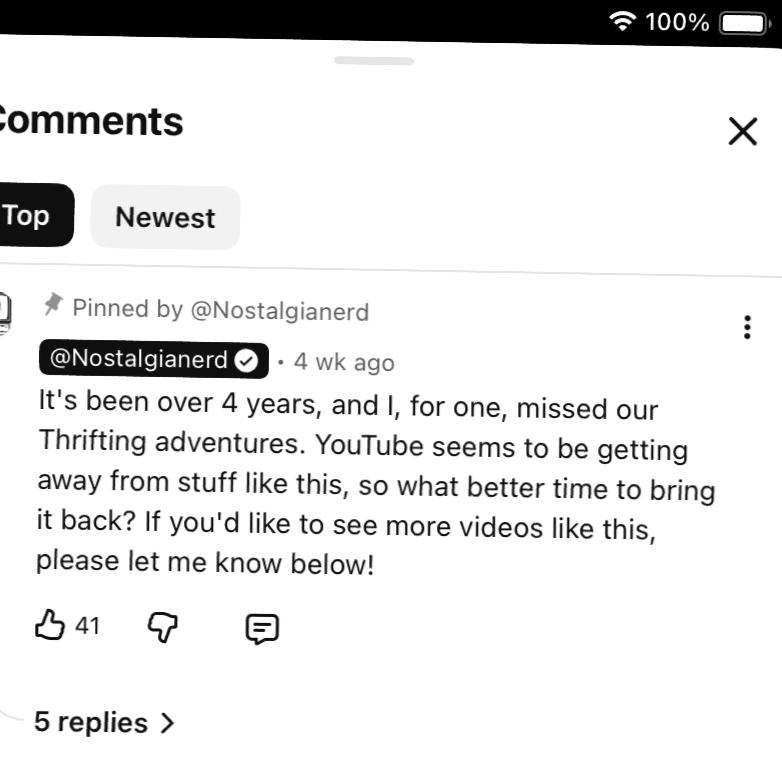The image size is (782, 782).
Task: Tap the drag handle atop the comments sheet
Action: [374, 61]
